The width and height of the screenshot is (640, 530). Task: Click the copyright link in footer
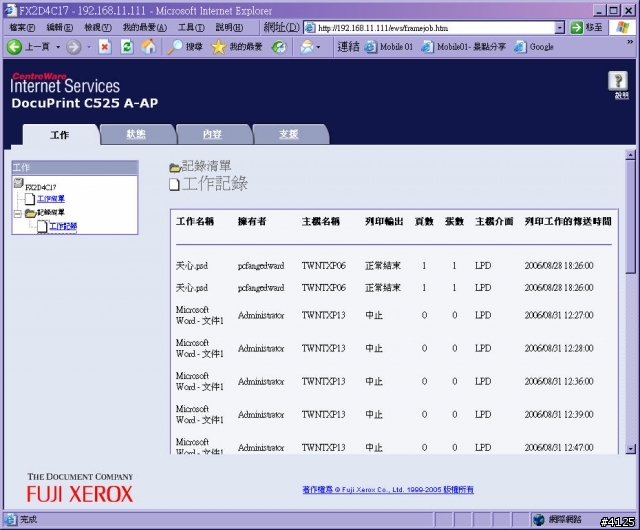pyautogui.click(x=388, y=490)
